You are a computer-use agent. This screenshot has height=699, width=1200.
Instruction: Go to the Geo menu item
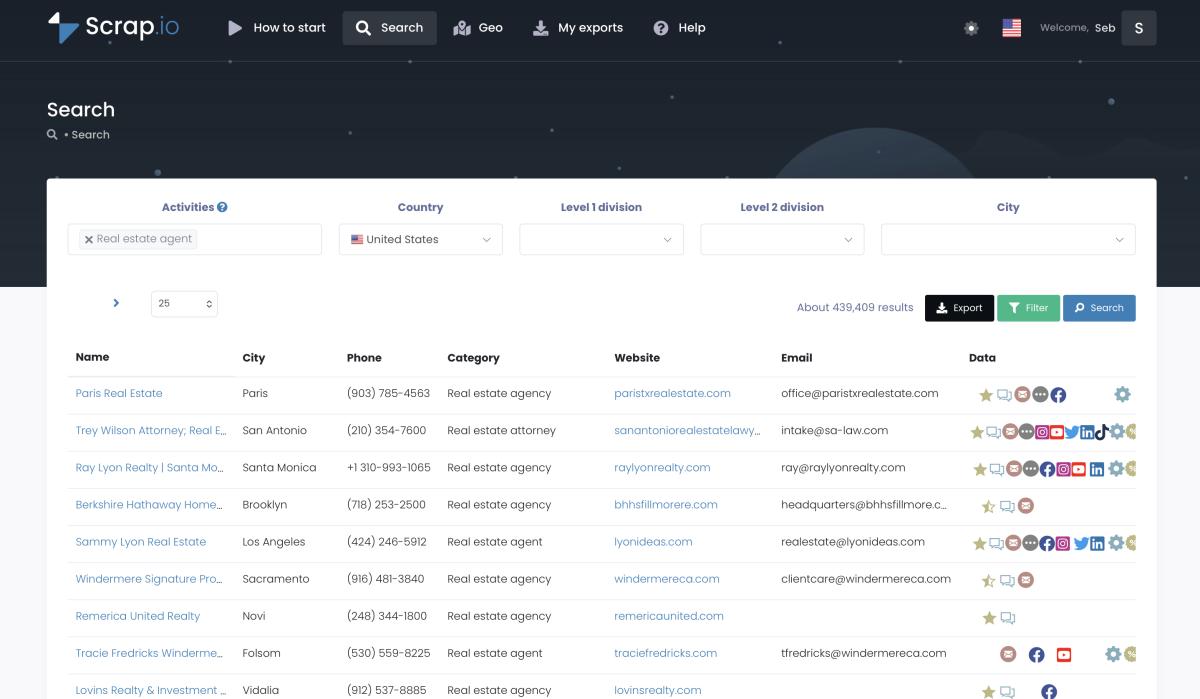click(478, 28)
